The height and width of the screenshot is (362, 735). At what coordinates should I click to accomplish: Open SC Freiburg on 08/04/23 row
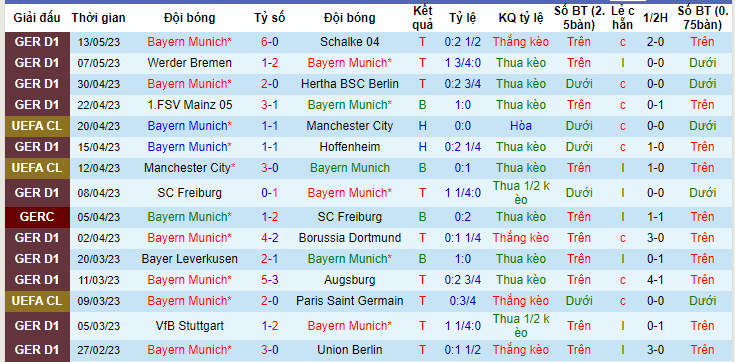189,193
